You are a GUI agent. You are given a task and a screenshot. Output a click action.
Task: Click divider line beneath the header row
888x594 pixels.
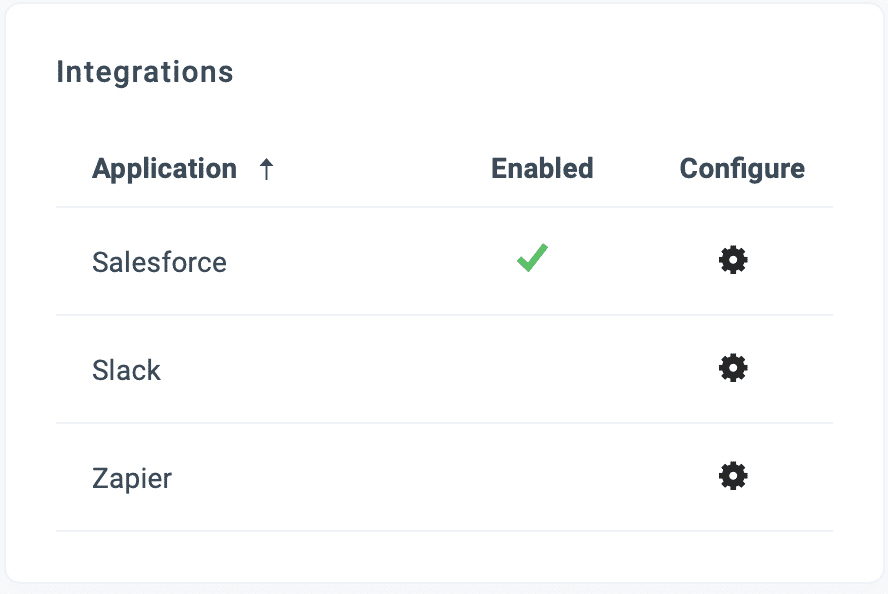(444, 207)
